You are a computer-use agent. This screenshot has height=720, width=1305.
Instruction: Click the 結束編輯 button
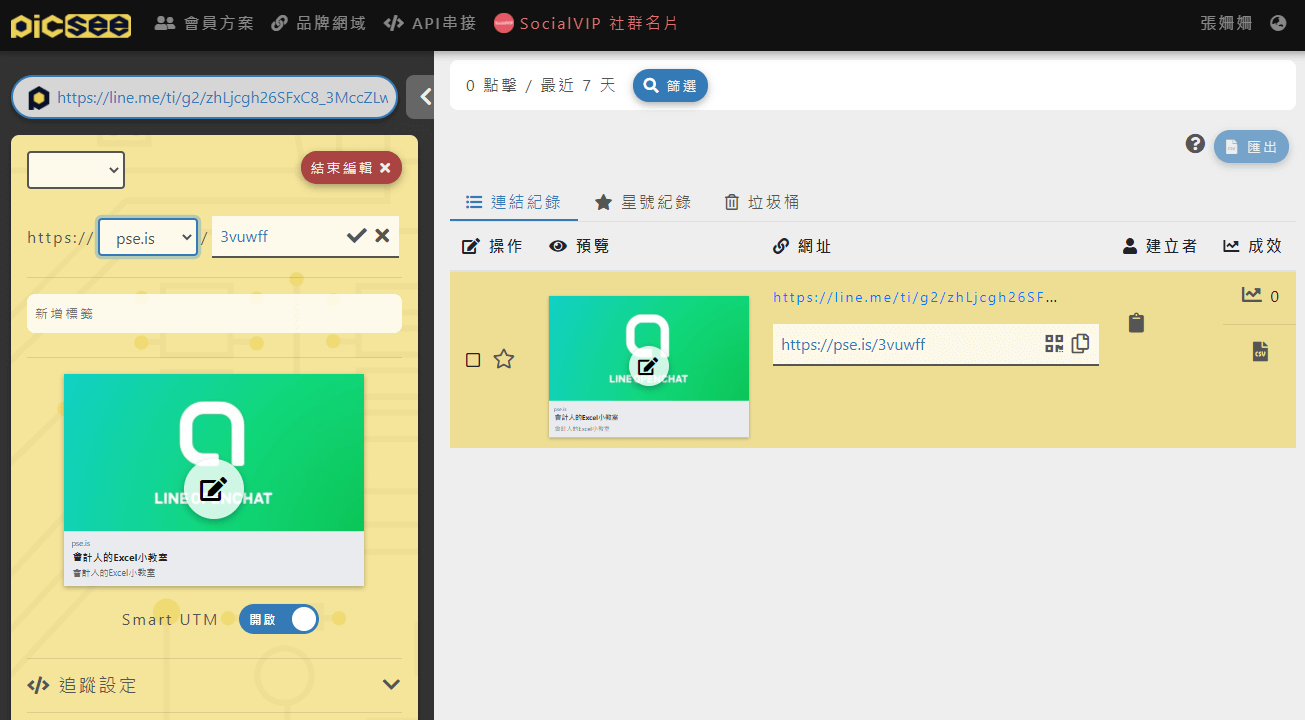[x=351, y=168]
